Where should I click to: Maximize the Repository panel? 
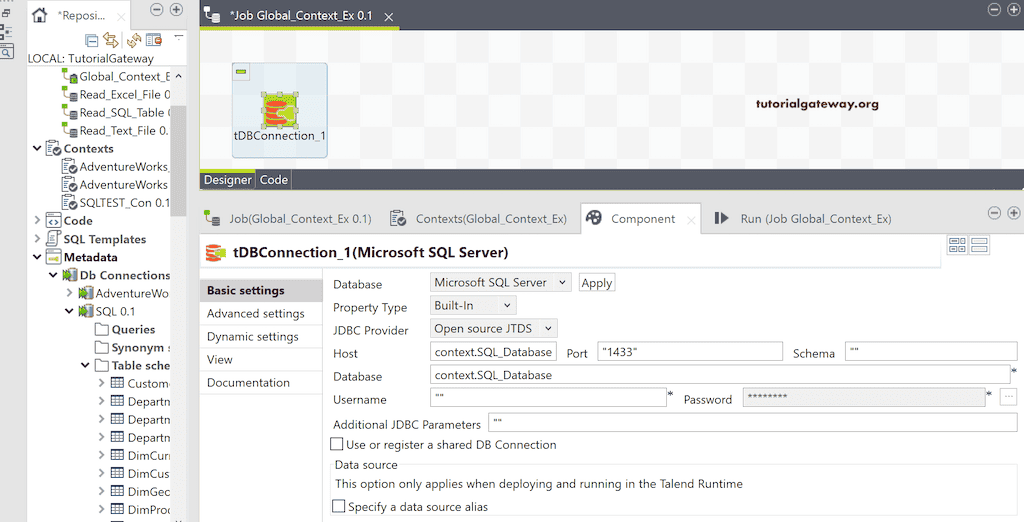tap(176, 9)
